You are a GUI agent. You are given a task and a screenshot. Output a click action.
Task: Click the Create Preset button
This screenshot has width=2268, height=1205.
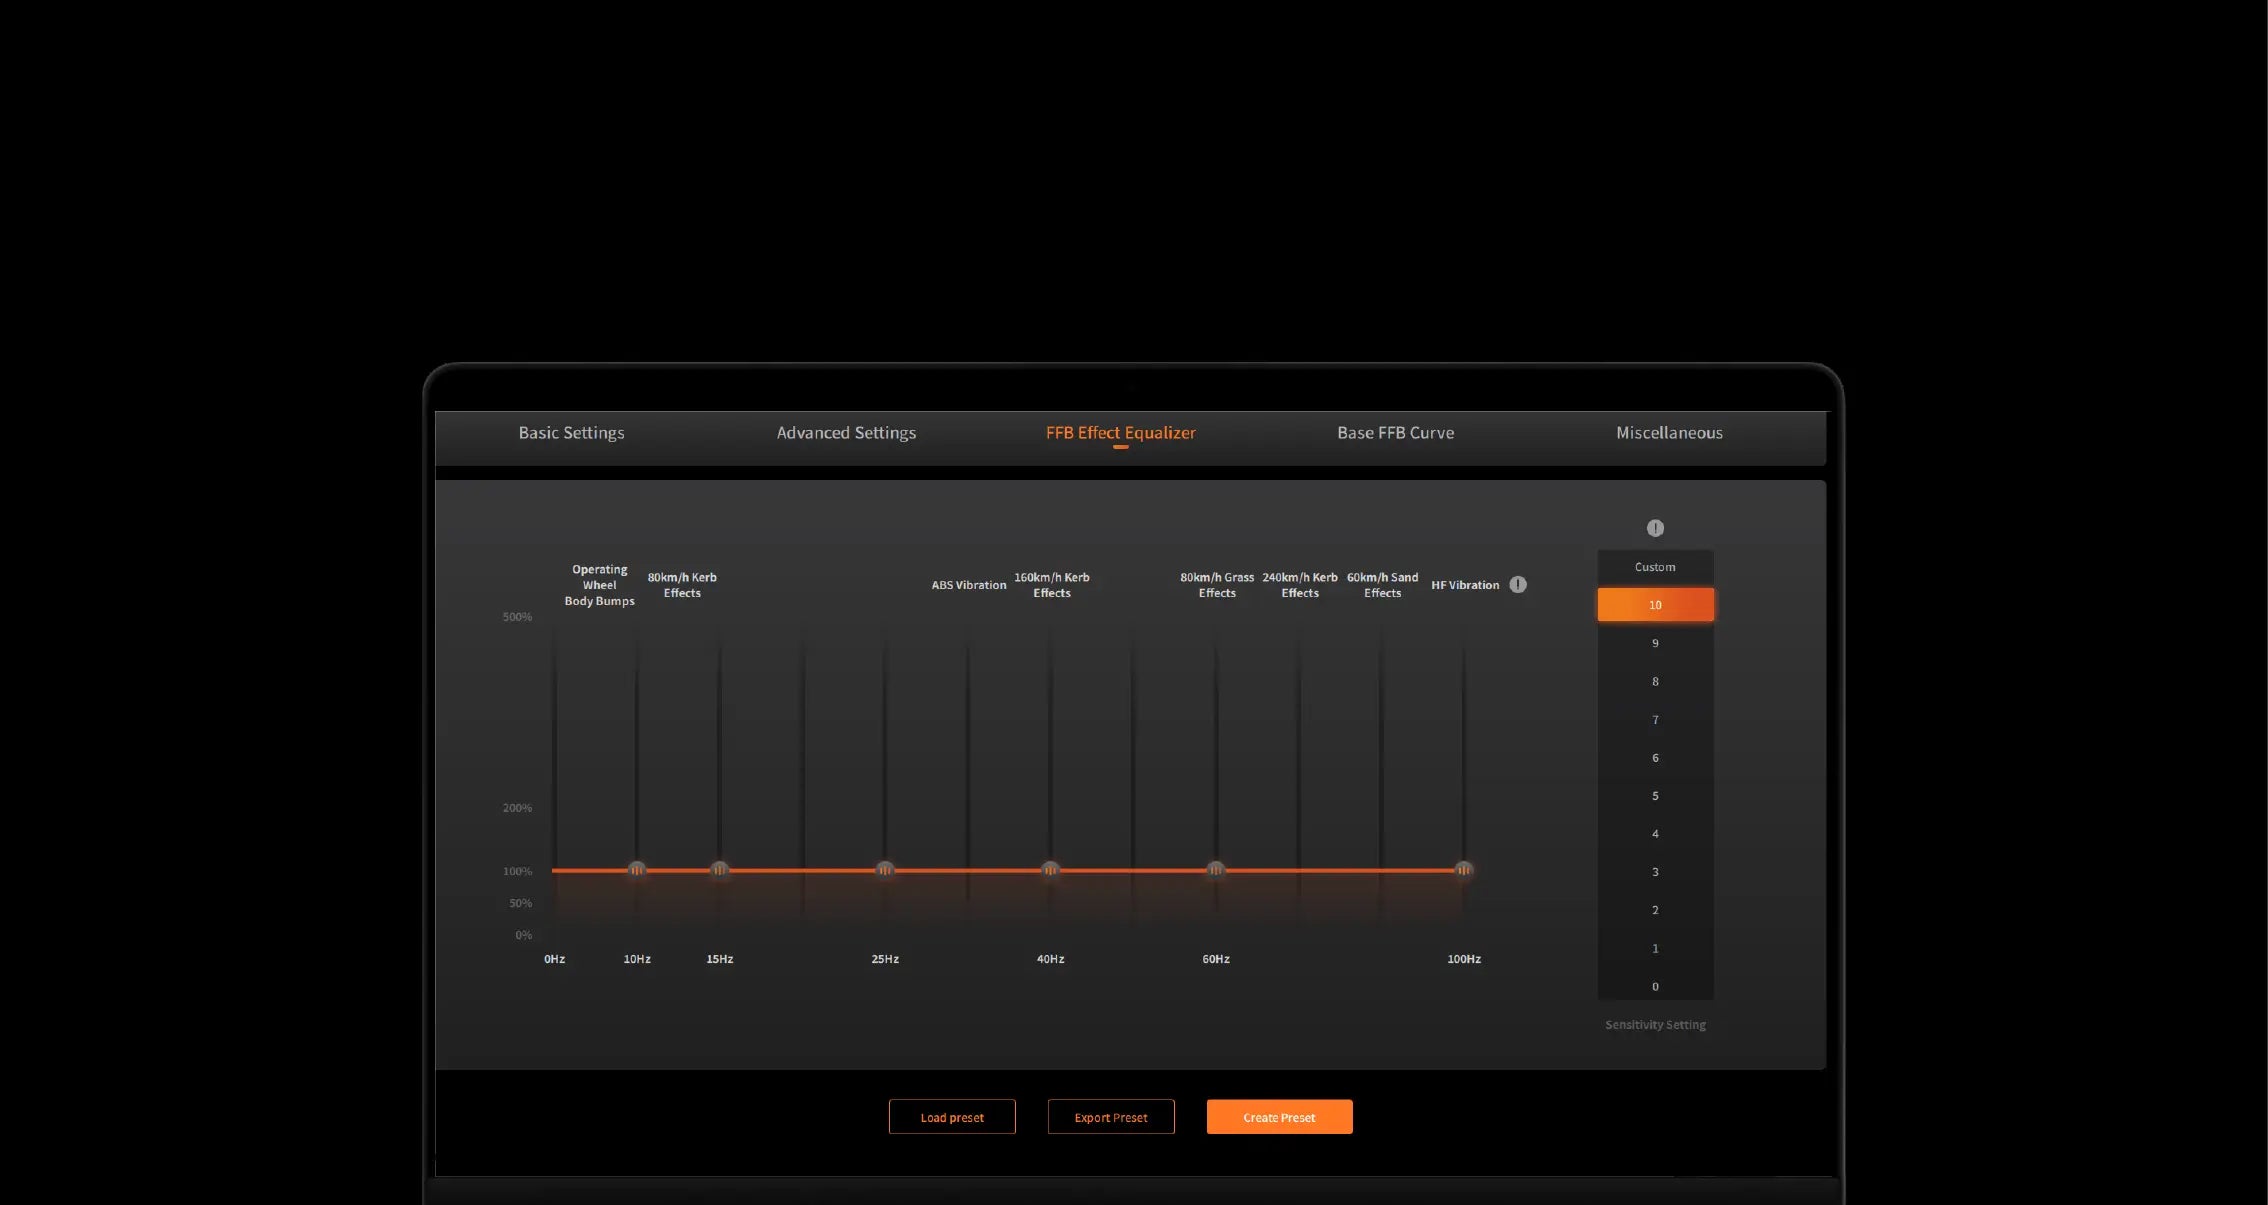pos(1279,1117)
